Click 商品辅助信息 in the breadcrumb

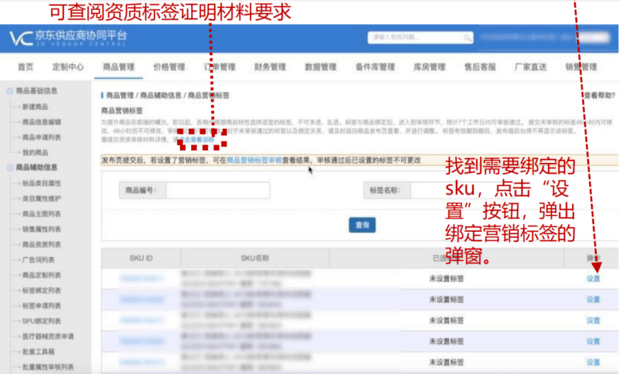click(161, 95)
